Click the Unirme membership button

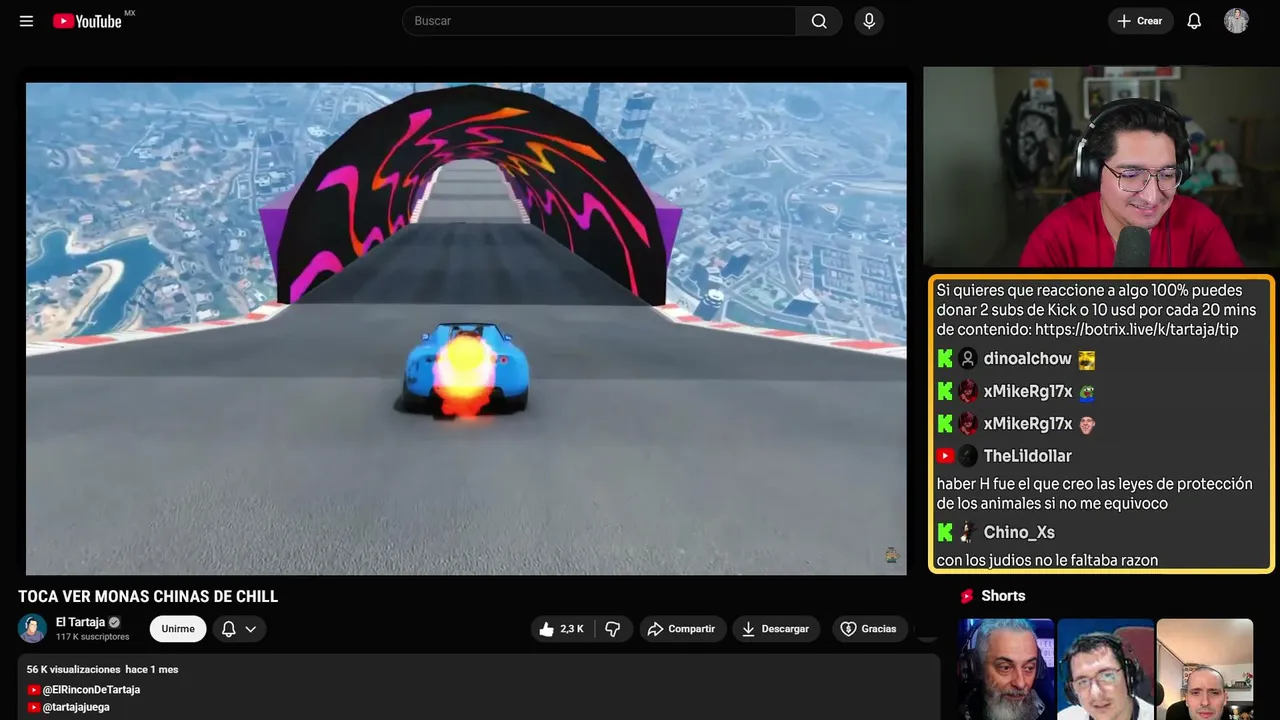(x=178, y=629)
